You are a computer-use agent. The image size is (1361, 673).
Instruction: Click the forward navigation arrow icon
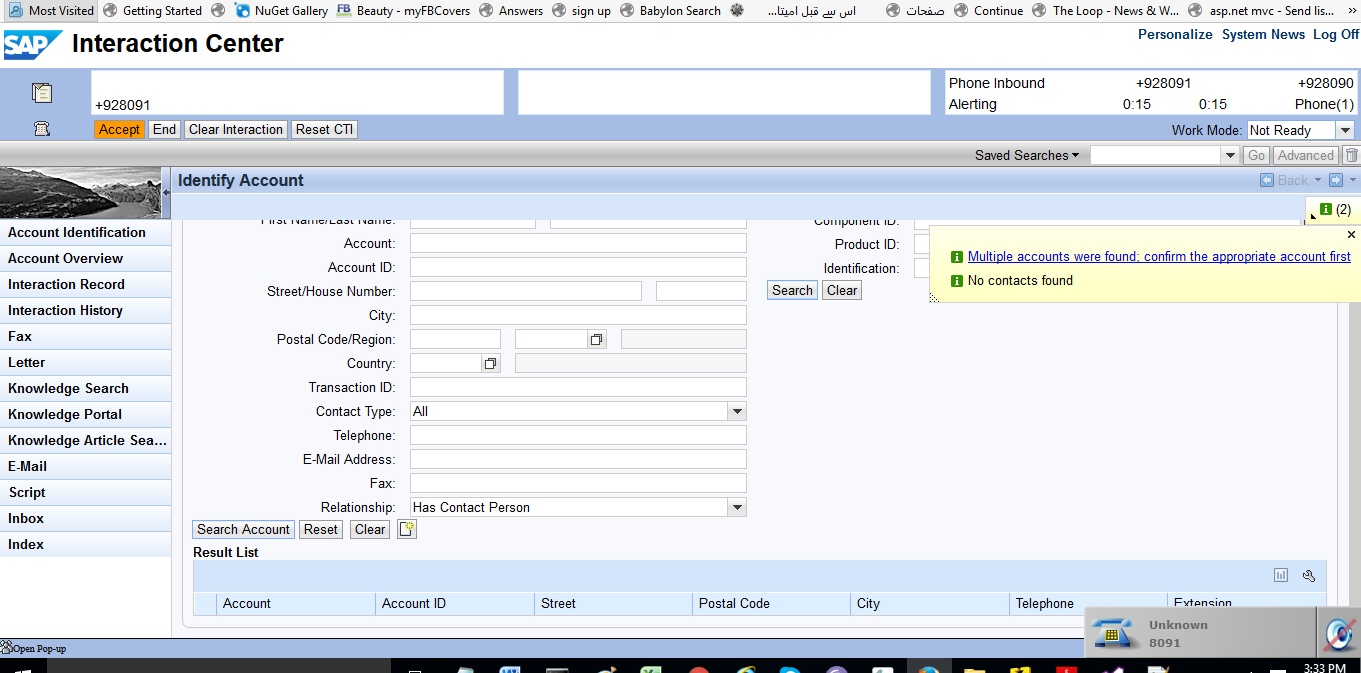[1335, 180]
